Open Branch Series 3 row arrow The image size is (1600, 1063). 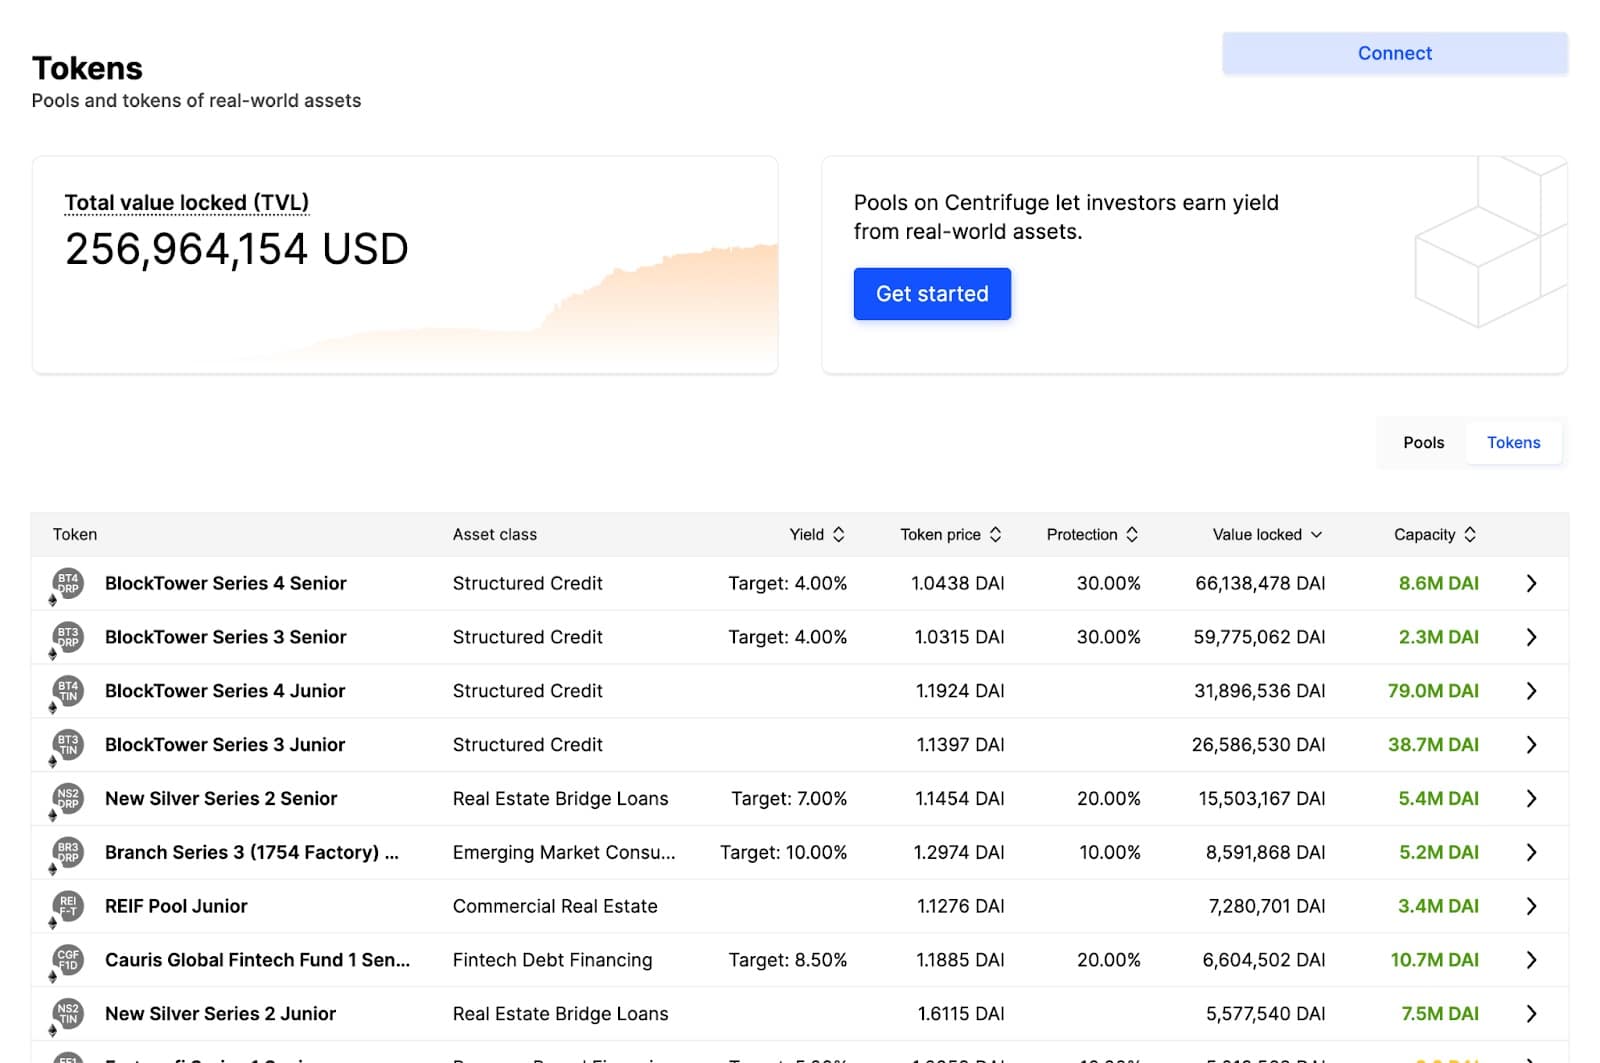tap(1531, 853)
